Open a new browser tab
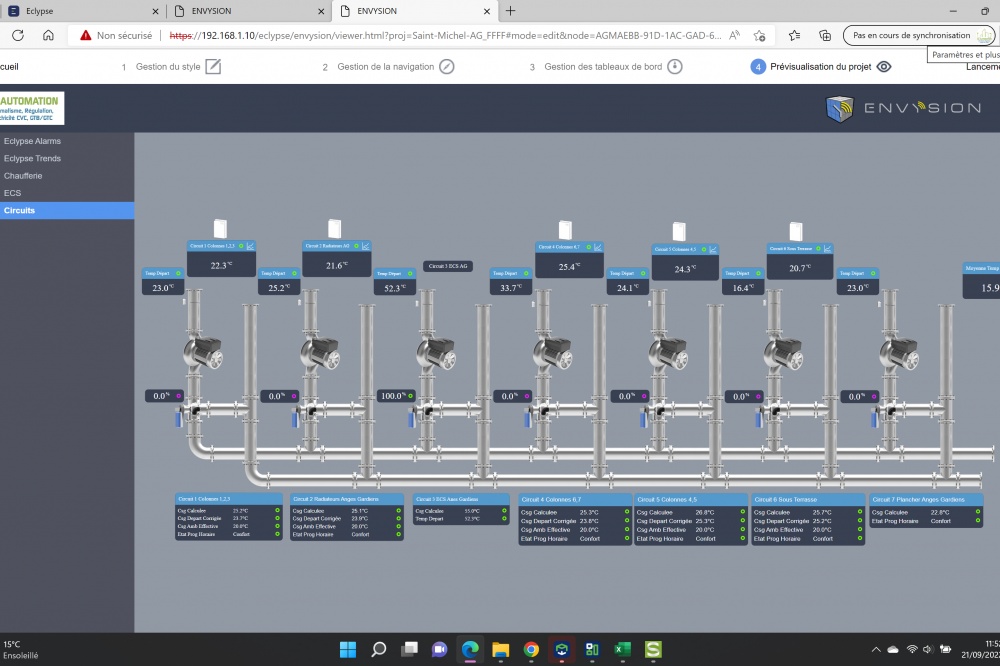Image resolution: width=1000 pixels, height=666 pixels. [x=510, y=11]
